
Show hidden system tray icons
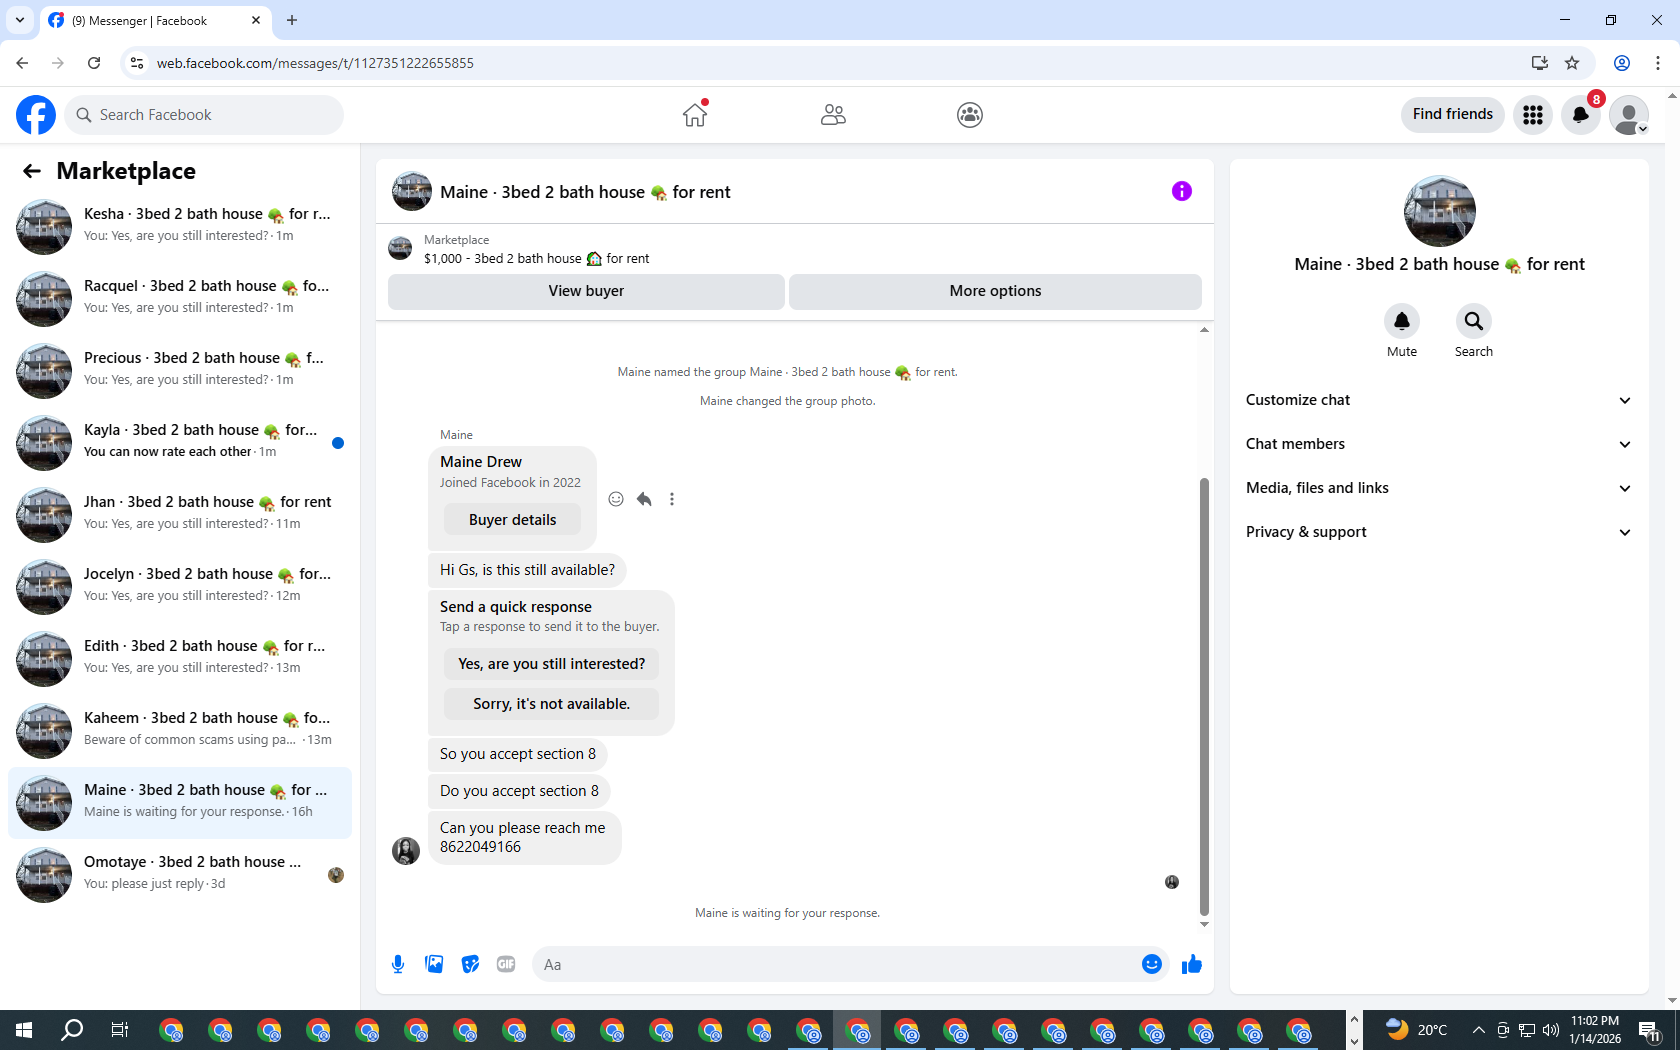1478,1030
